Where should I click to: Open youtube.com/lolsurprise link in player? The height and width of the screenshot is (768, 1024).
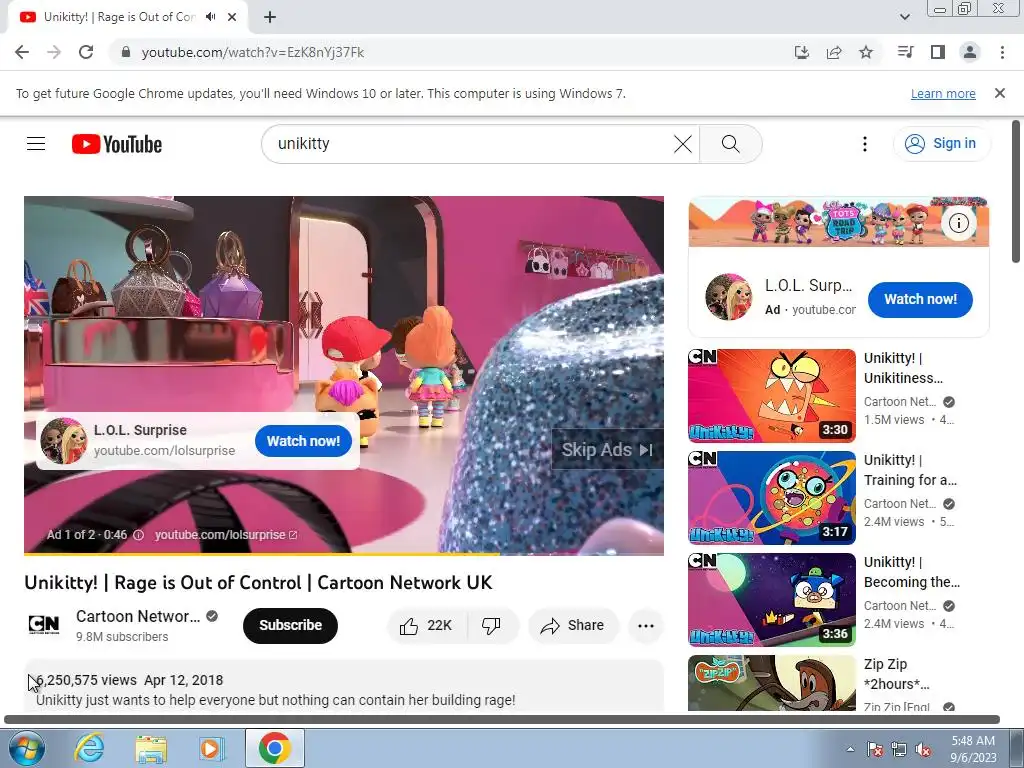(225, 535)
